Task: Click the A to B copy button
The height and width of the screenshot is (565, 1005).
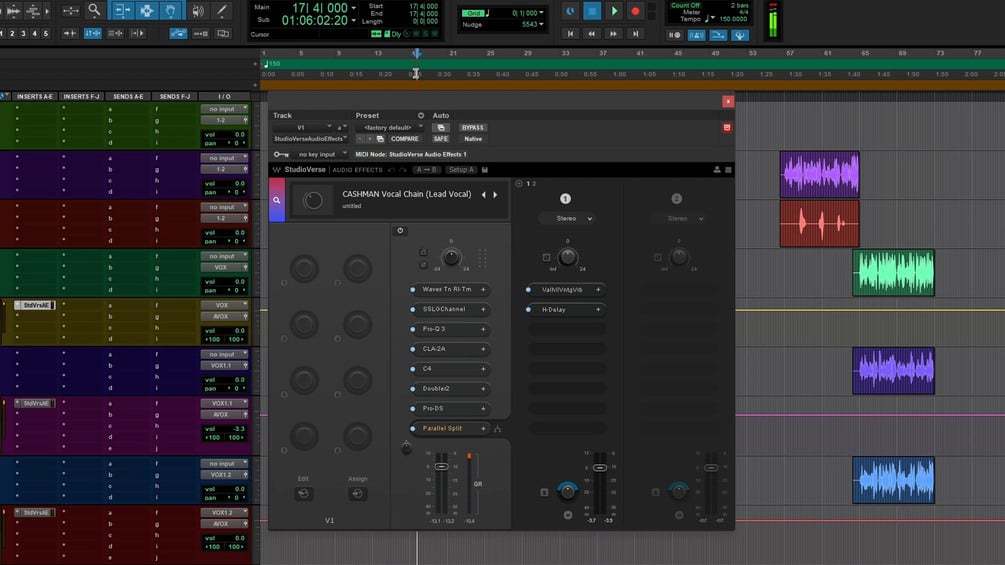Action: coord(427,170)
